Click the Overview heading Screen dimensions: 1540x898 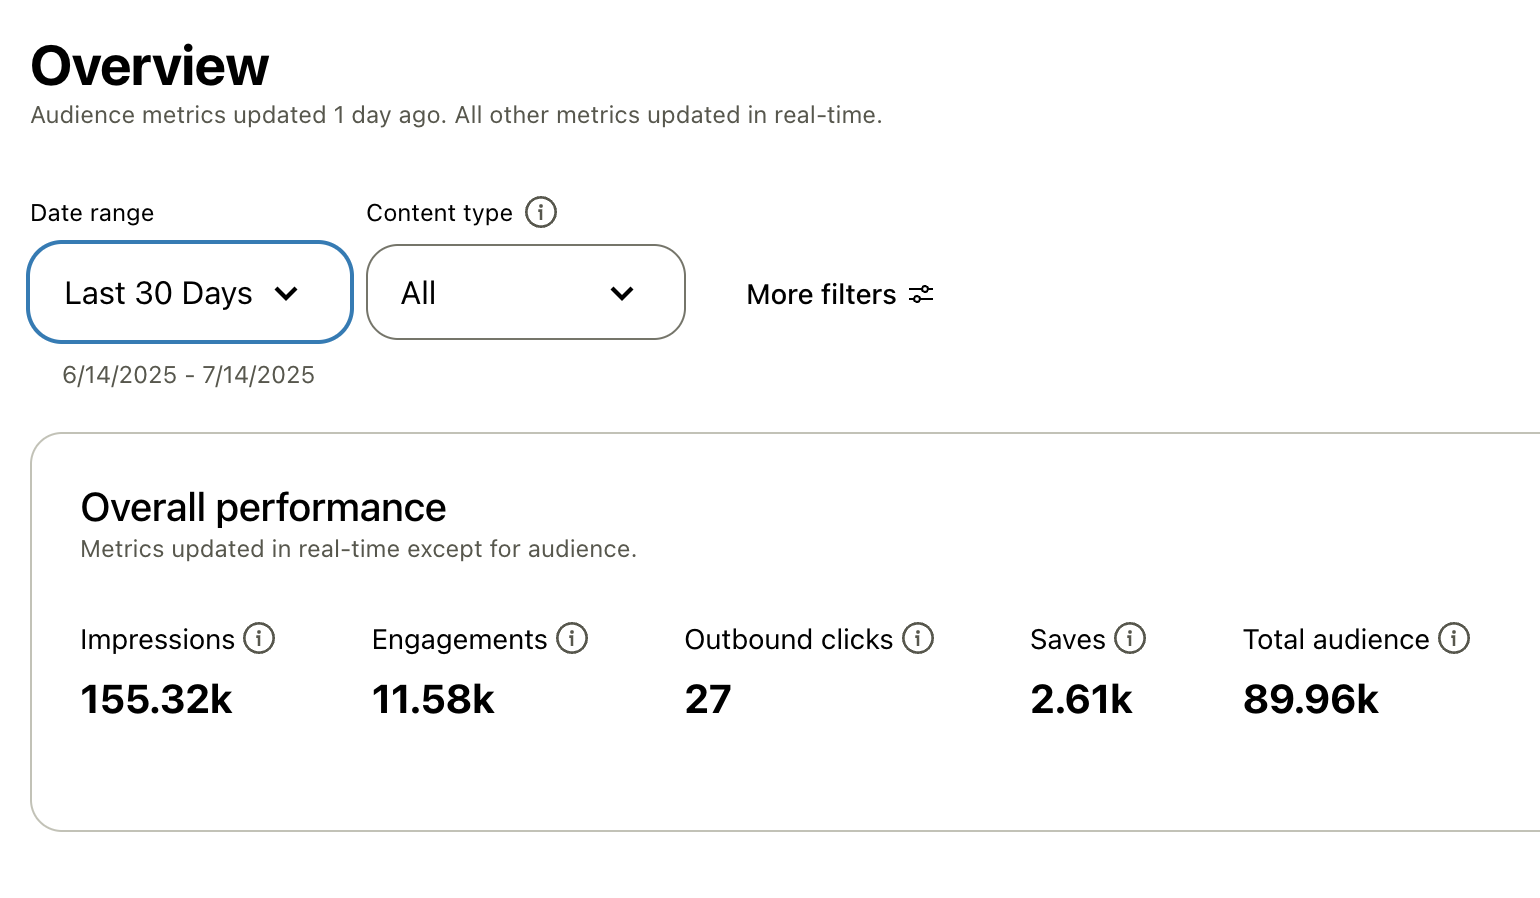click(150, 66)
